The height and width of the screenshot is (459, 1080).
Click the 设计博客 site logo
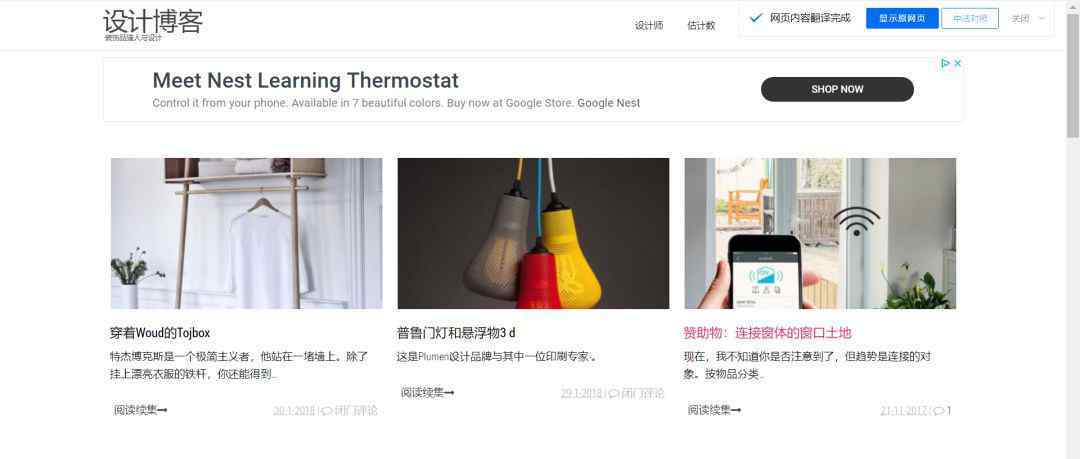tap(153, 23)
